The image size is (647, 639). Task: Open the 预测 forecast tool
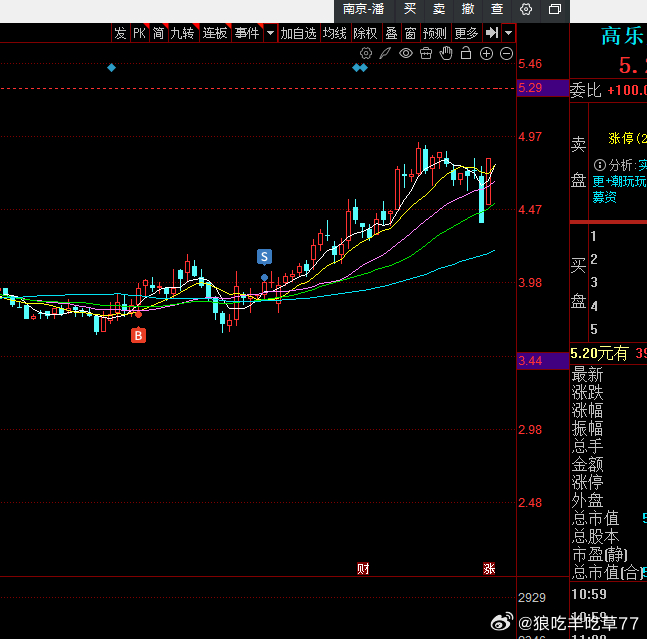click(x=434, y=33)
